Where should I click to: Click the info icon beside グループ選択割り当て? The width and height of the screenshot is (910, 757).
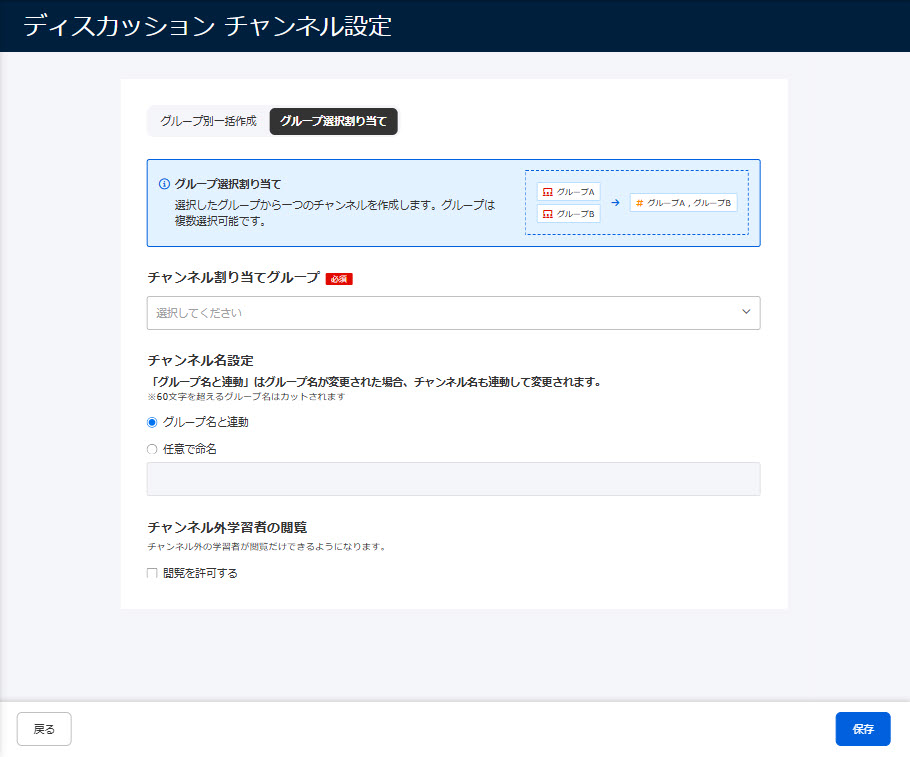(164, 184)
